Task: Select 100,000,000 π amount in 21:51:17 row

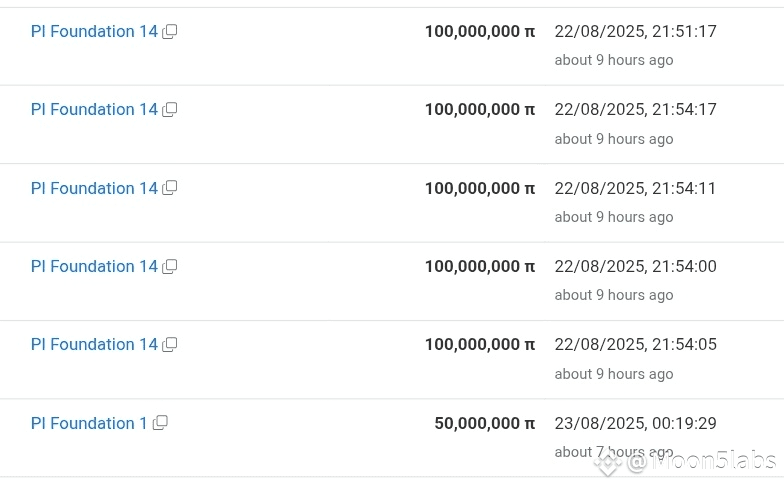Action: click(x=480, y=32)
